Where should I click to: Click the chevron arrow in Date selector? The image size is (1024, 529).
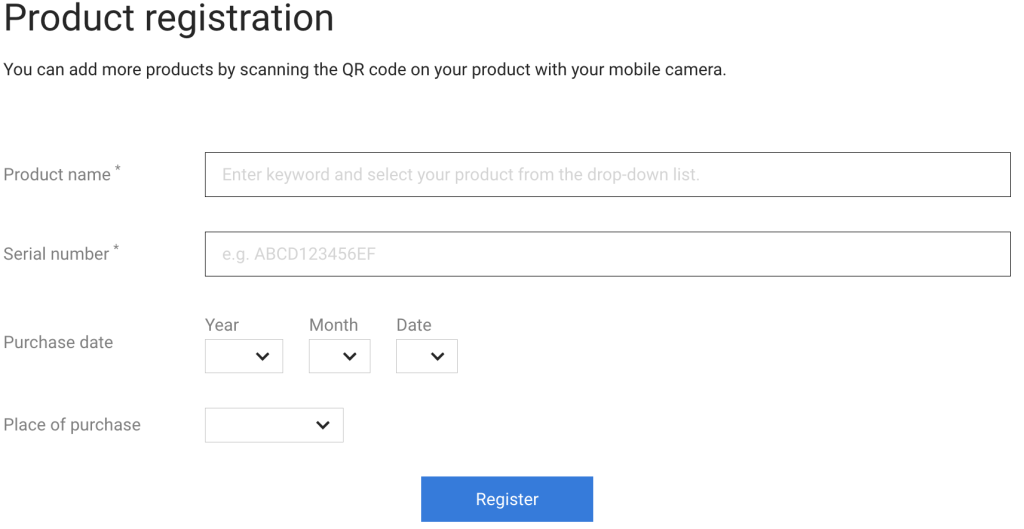tap(437, 357)
